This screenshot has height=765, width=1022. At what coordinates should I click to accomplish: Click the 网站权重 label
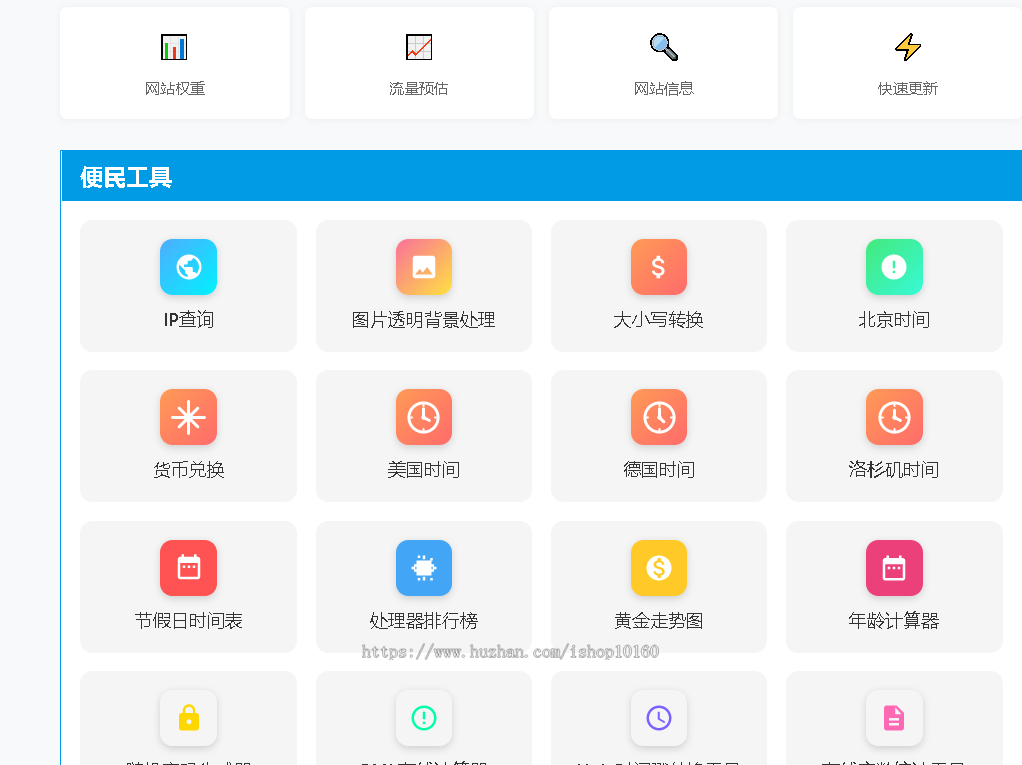pyautogui.click(x=175, y=89)
